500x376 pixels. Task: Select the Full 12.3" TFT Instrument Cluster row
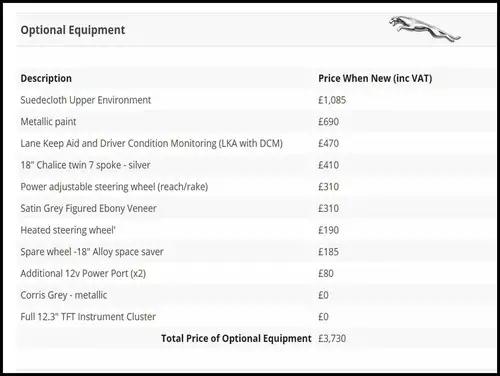click(256, 317)
